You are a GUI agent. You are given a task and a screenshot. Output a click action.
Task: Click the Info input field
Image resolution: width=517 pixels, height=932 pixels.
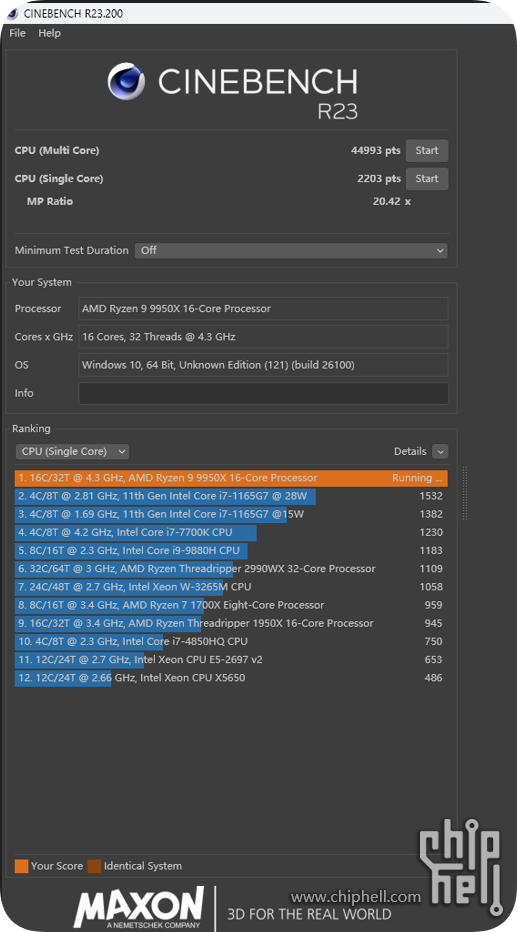coord(263,393)
